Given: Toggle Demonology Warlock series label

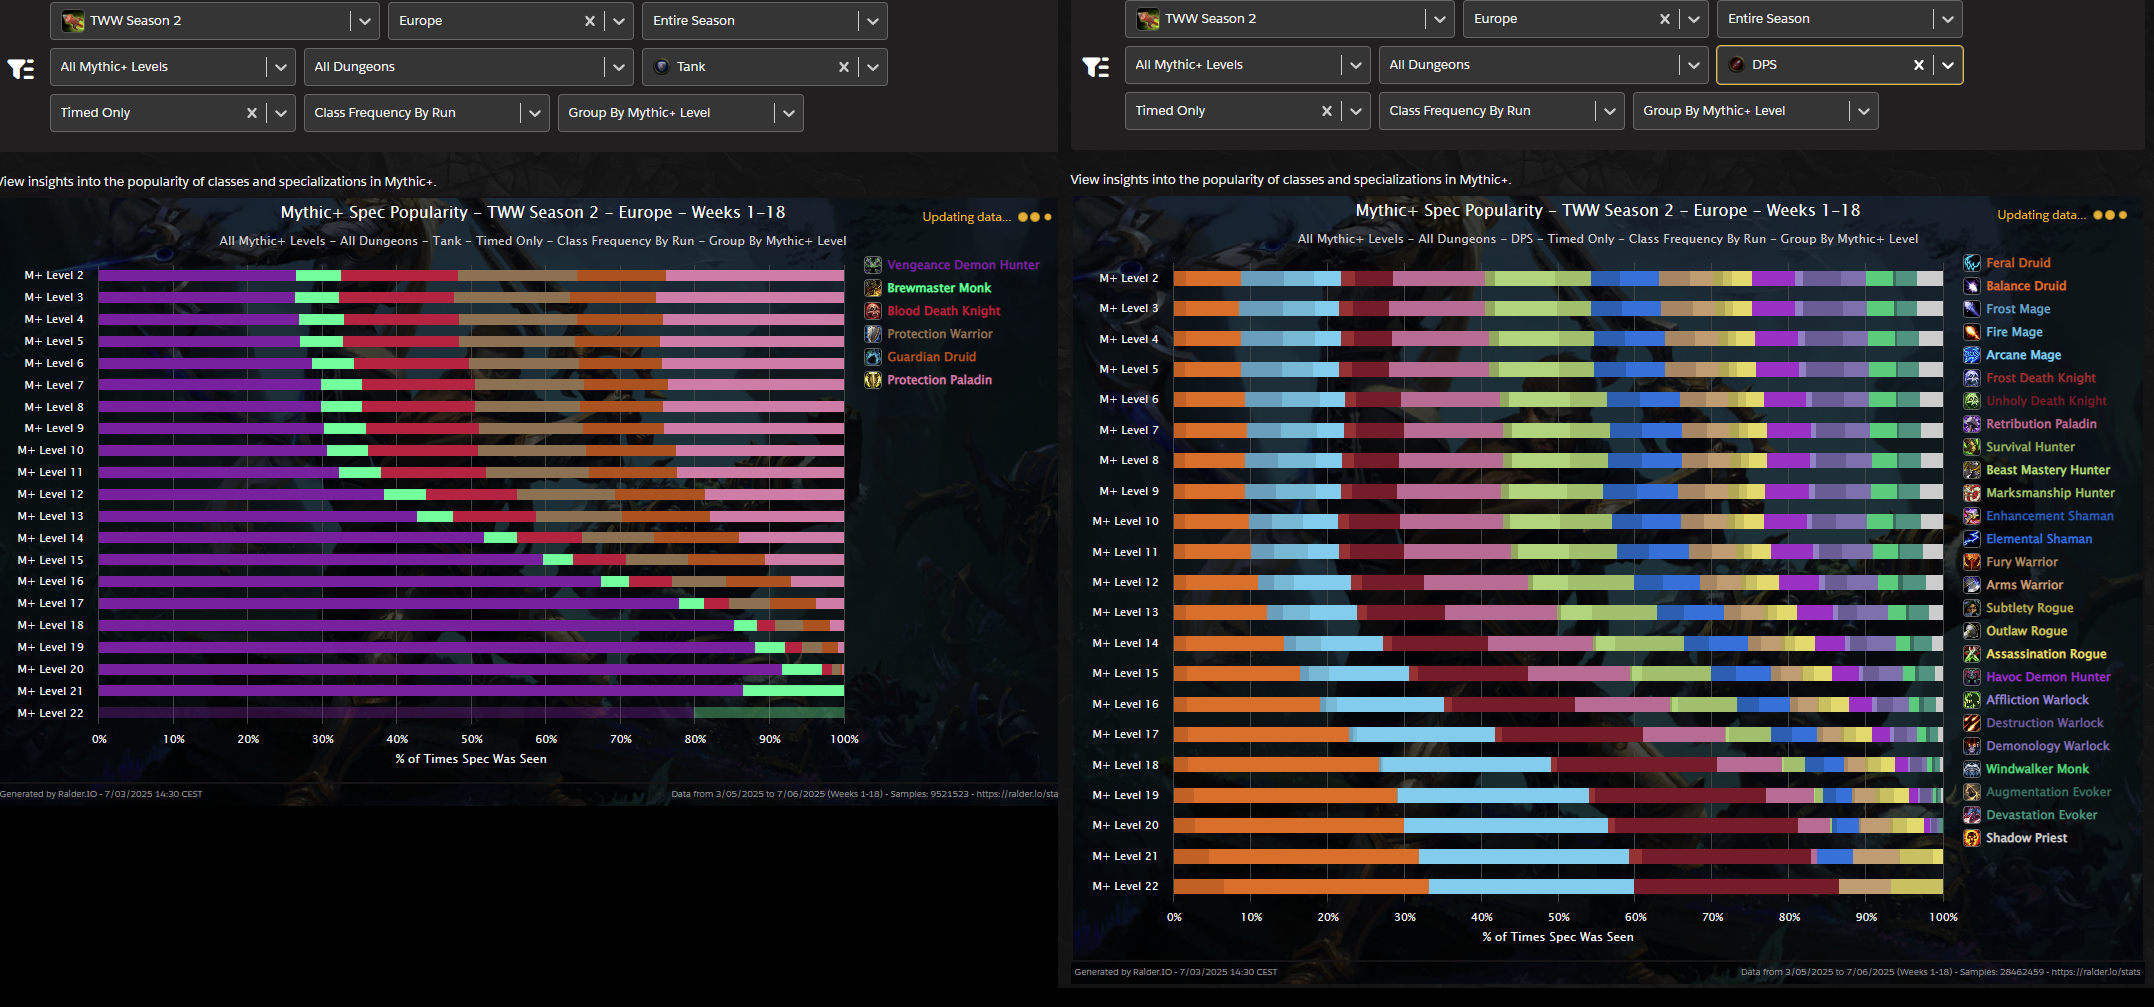Looking at the screenshot, I should pos(2047,746).
